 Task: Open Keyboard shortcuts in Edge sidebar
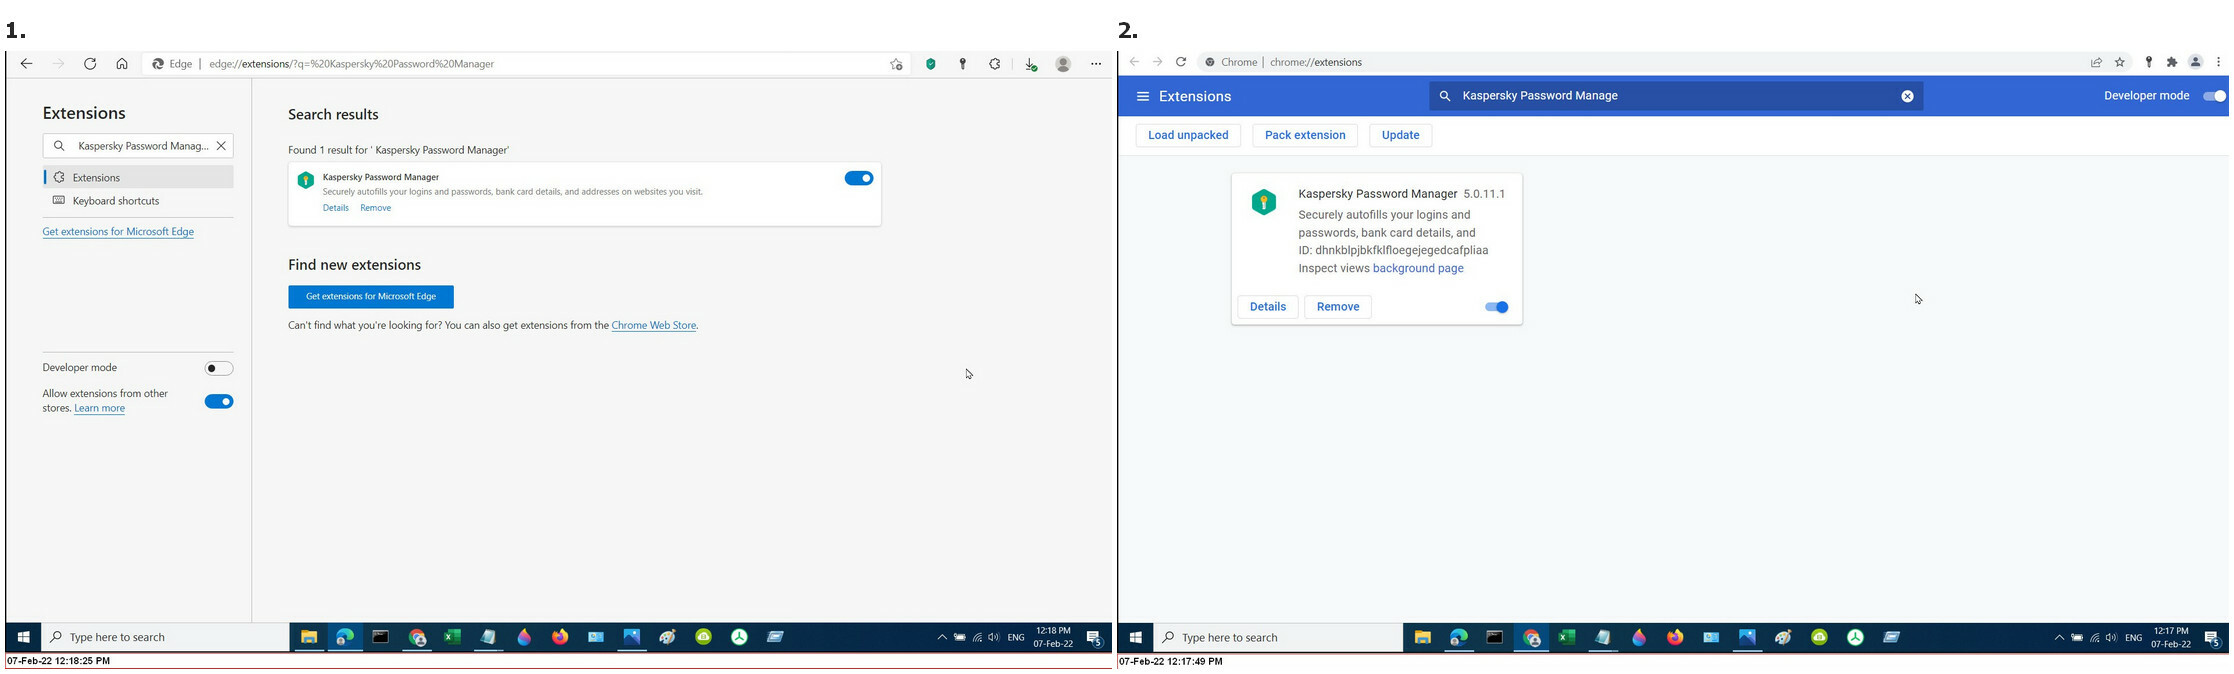138,201
